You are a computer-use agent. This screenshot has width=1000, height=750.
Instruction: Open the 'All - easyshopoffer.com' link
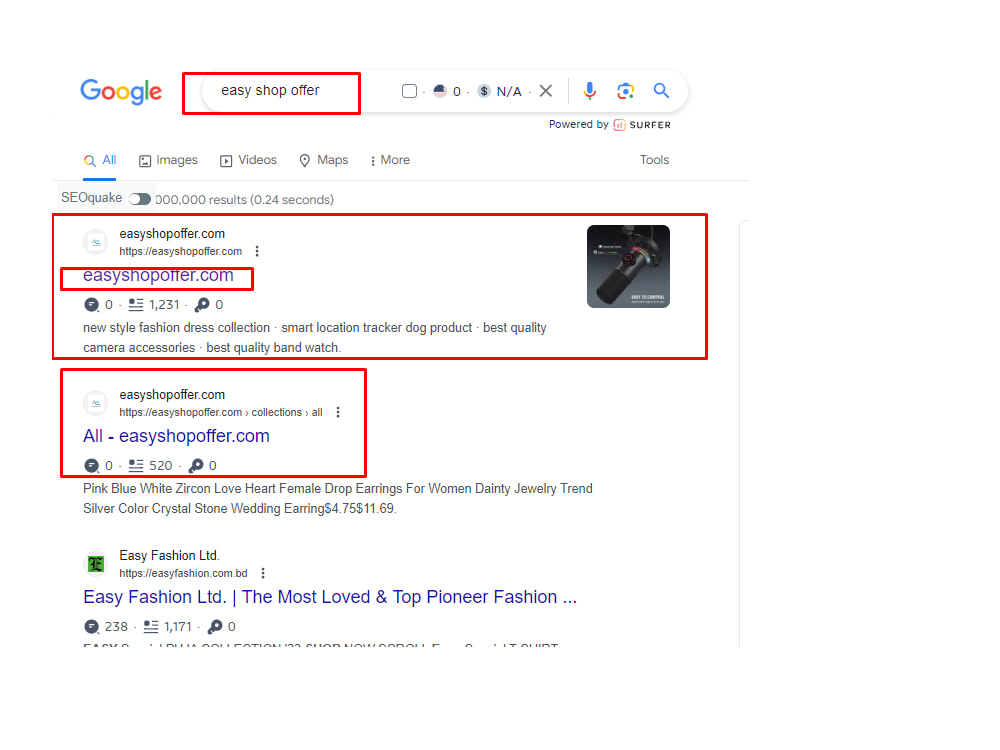[x=176, y=436]
